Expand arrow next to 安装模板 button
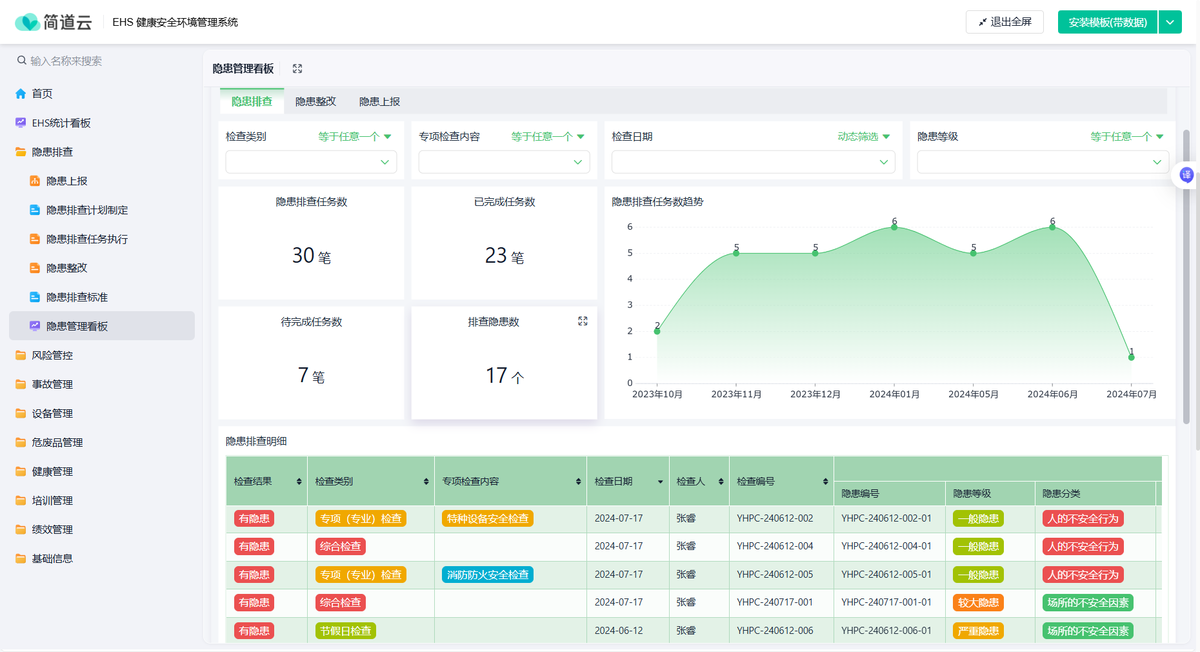The width and height of the screenshot is (1200, 652). [1170, 22]
